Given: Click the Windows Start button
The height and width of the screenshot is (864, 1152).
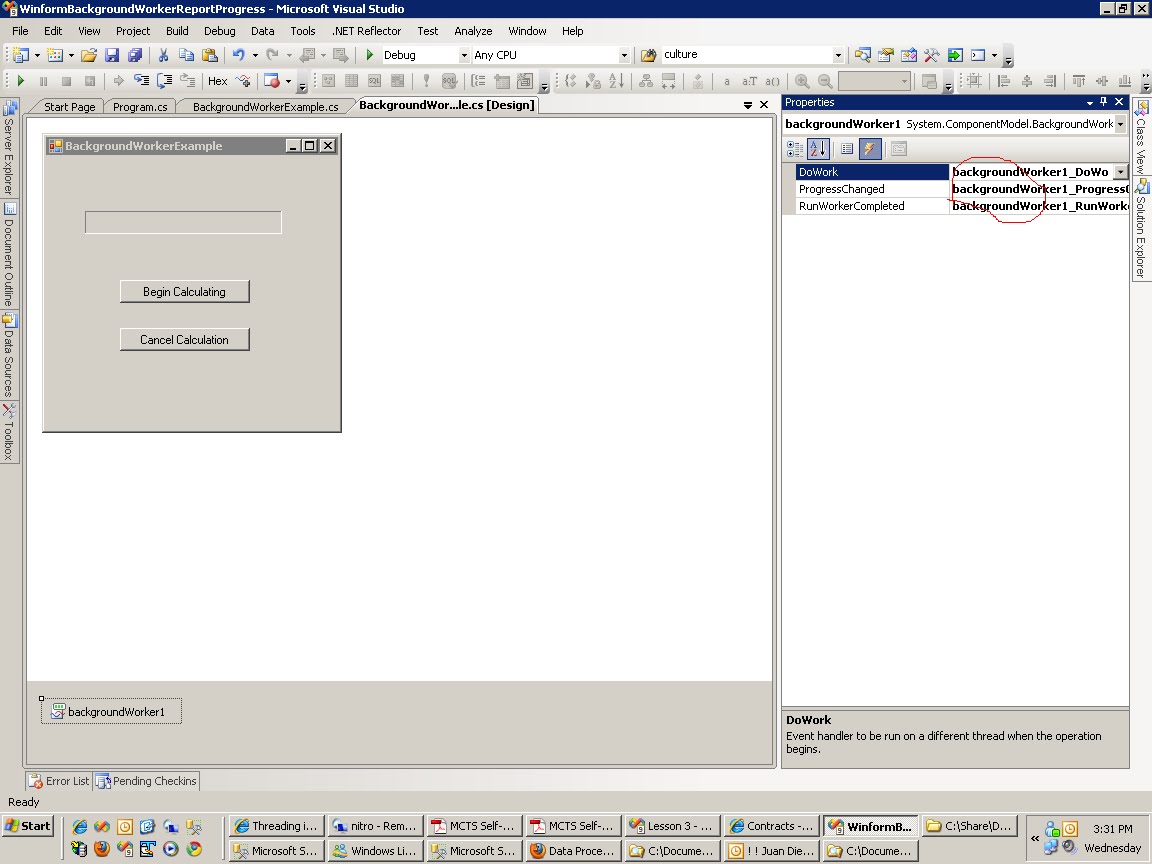Looking at the screenshot, I should click(x=28, y=826).
